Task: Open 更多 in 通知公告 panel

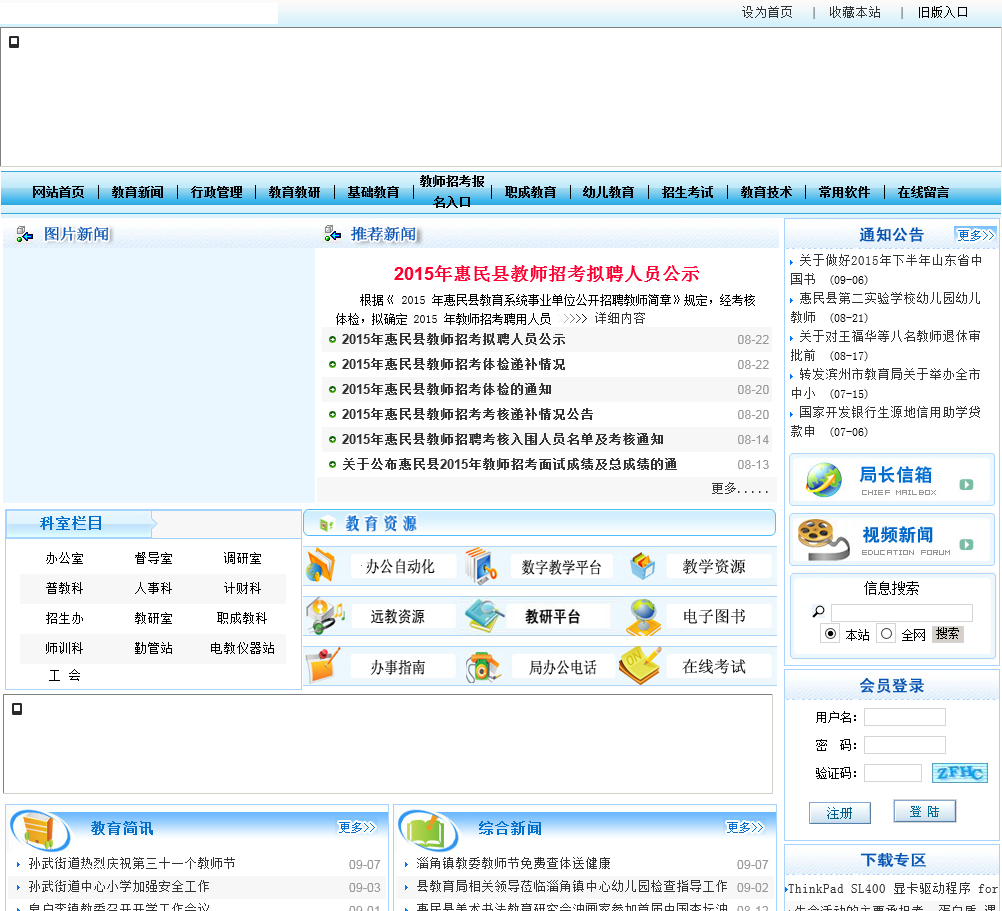Action: (x=975, y=235)
